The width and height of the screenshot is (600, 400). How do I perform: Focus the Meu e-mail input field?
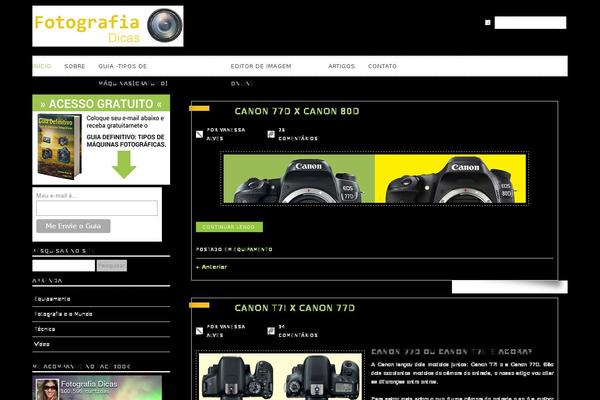tap(97, 208)
